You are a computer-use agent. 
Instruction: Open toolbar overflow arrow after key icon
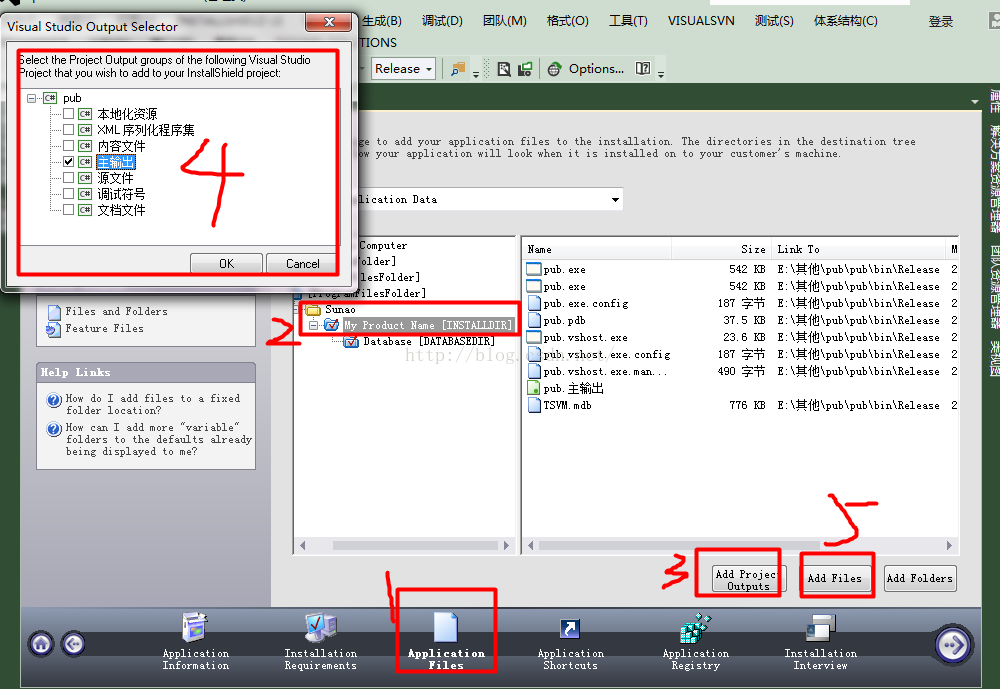(476, 74)
